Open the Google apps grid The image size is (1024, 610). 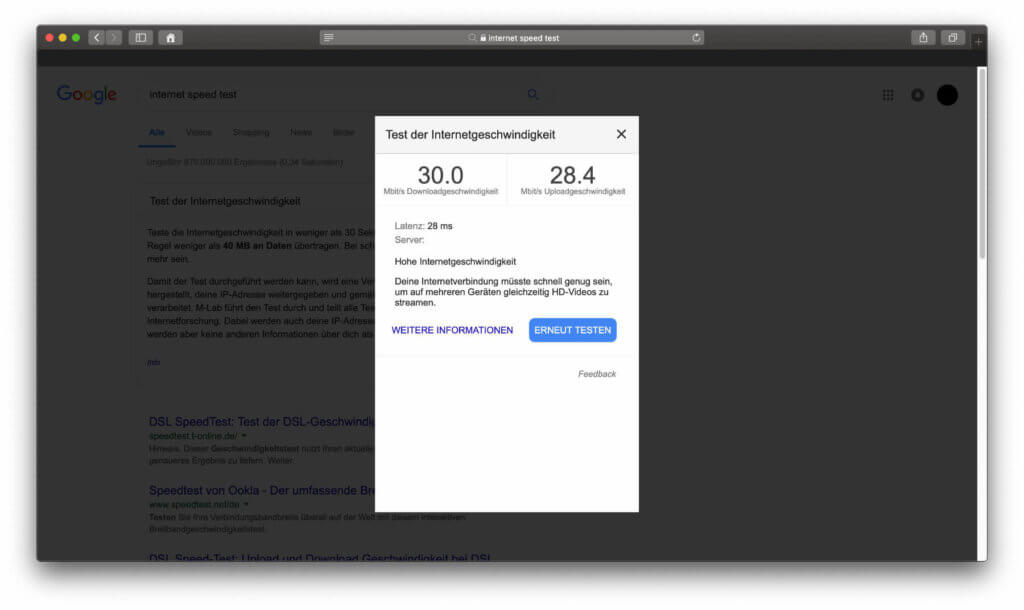click(888, 94)
